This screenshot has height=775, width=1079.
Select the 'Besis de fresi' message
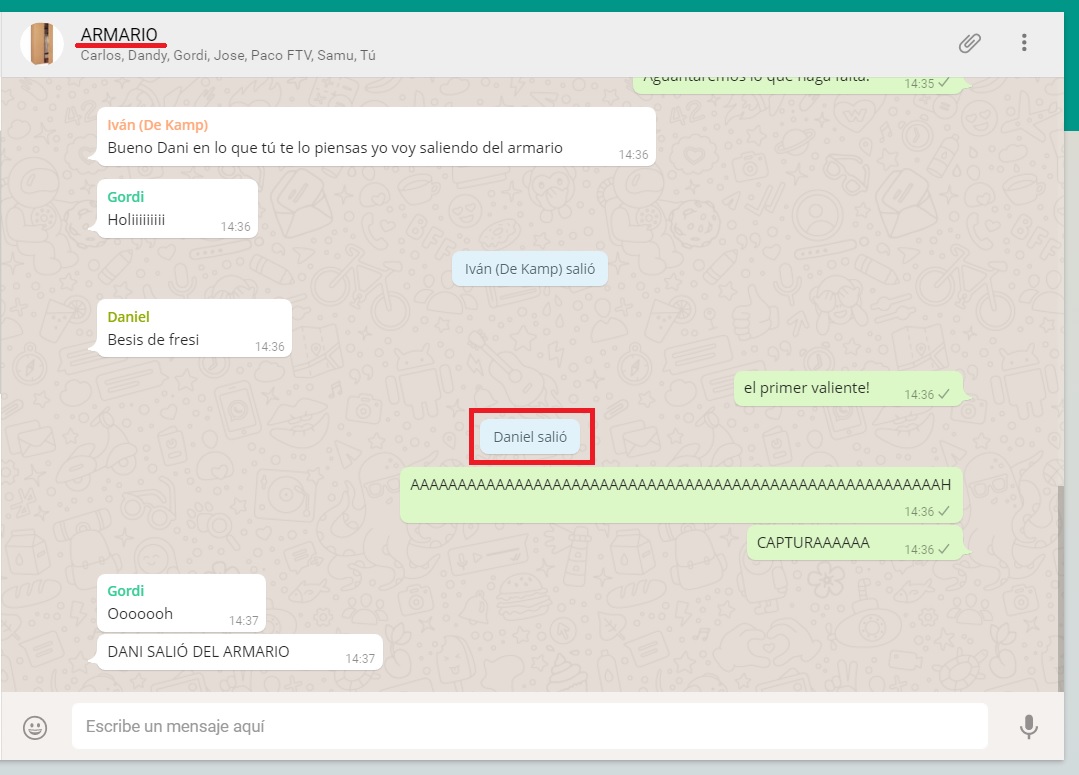(x=153, y=340)
